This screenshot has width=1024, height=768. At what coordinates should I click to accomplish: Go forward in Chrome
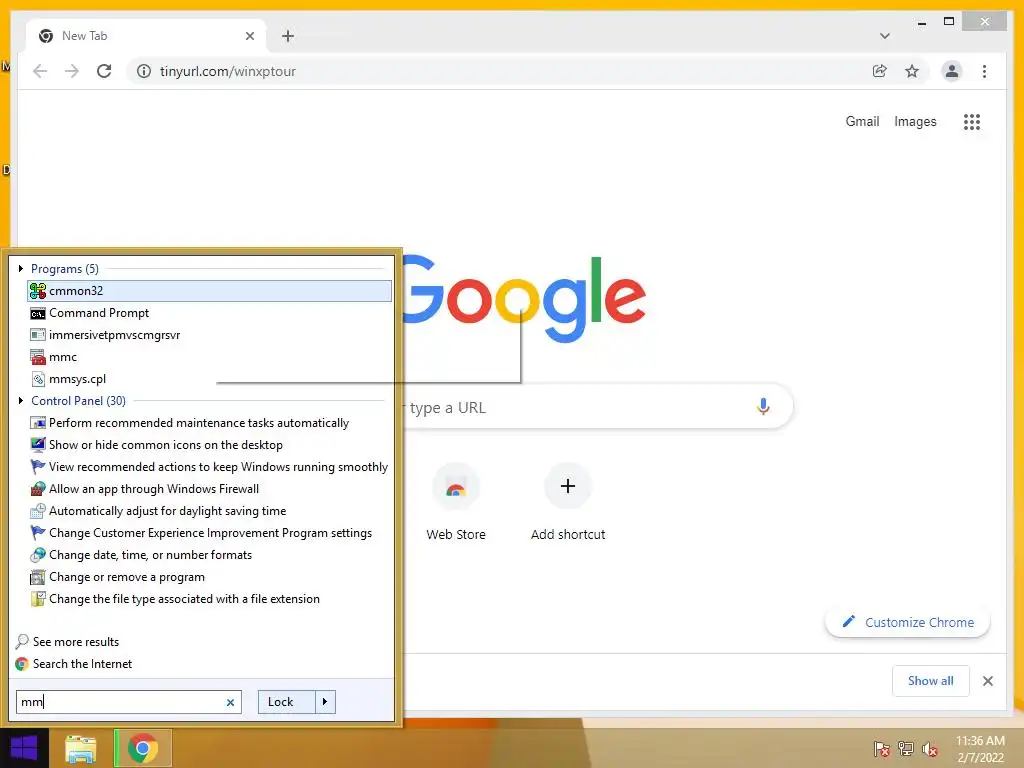[72, 71]
